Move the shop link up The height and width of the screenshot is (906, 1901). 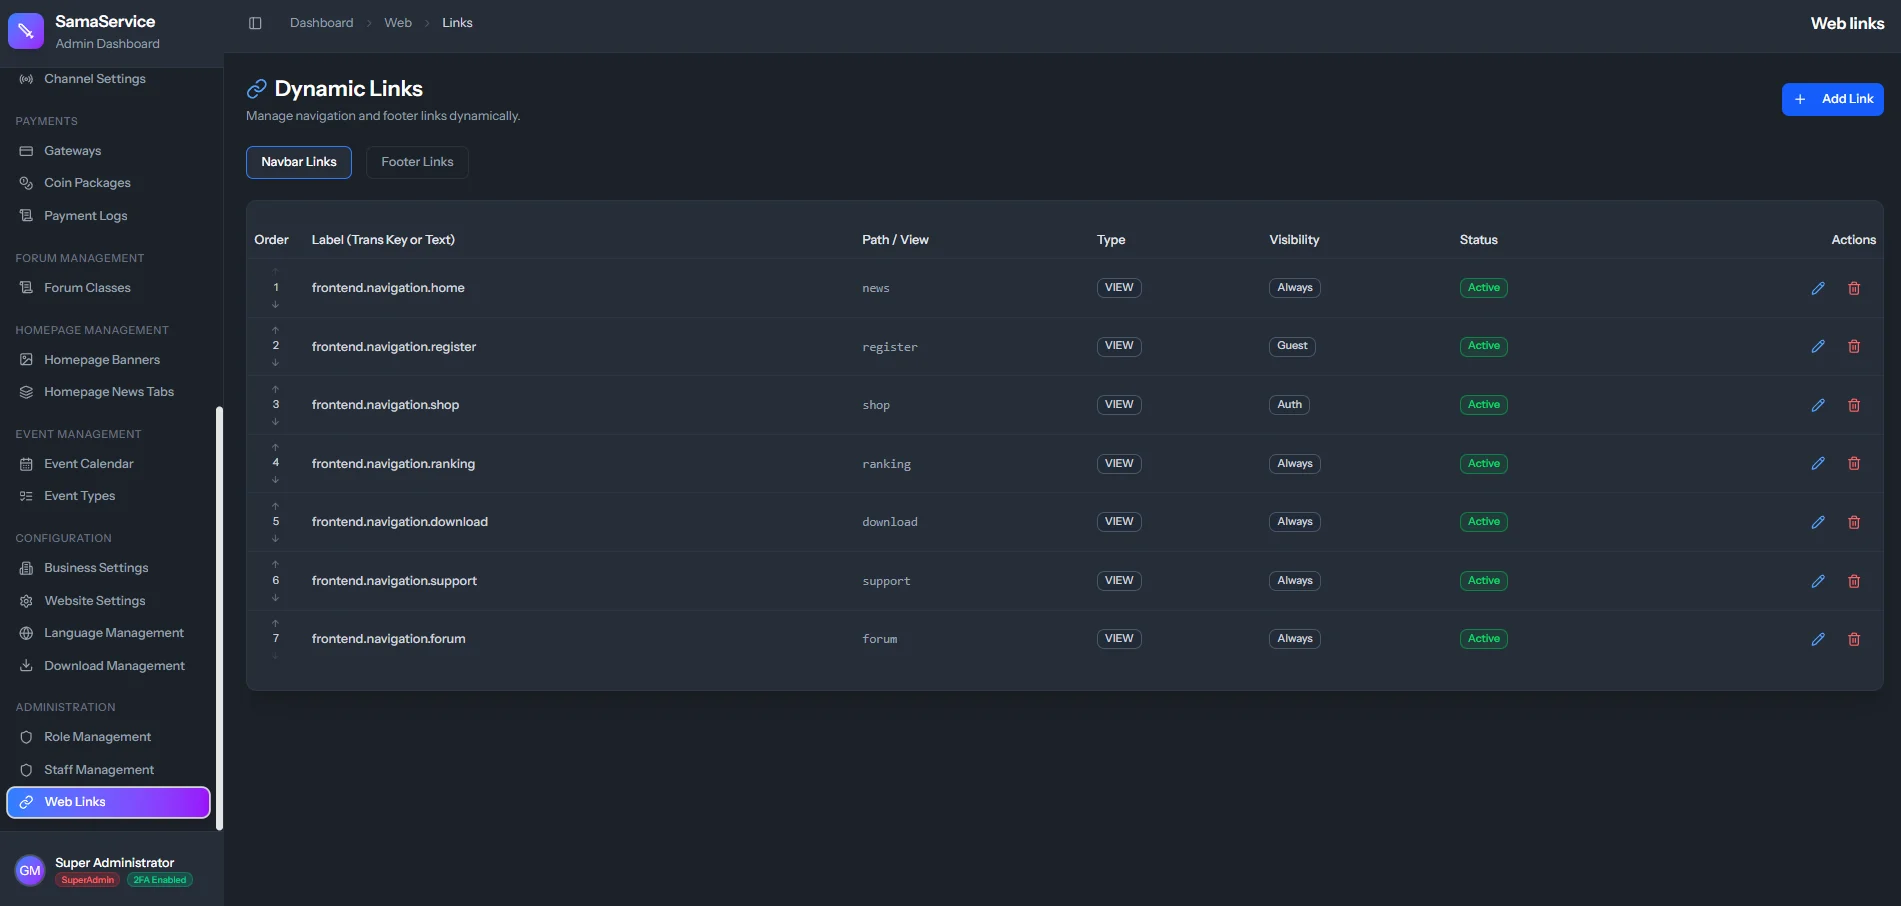[x=275, y=389]
